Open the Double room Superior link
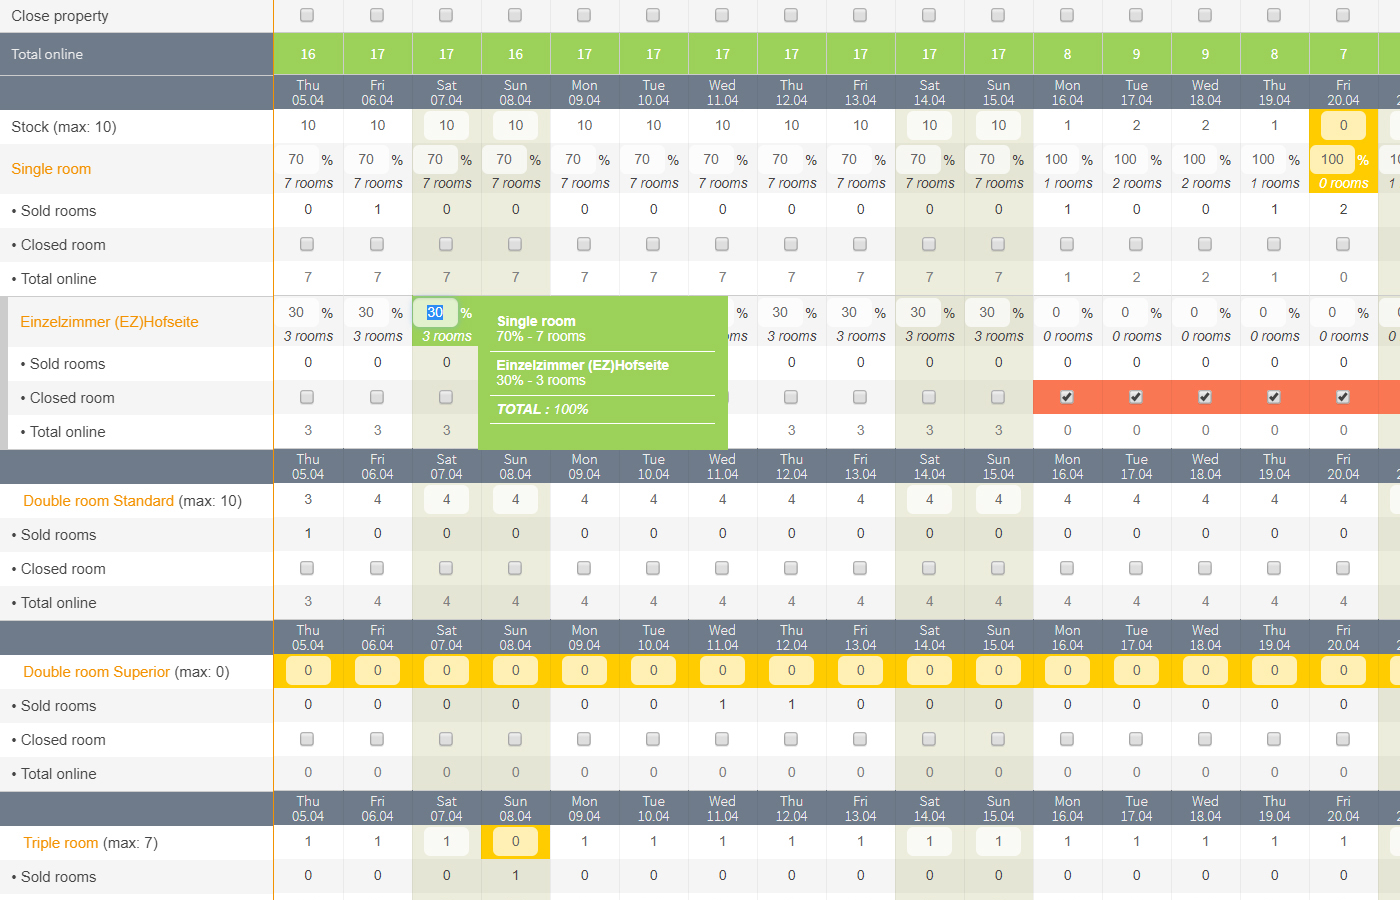Image resolution: width=1400 pixels, height=900 pixels. (96, 672)
